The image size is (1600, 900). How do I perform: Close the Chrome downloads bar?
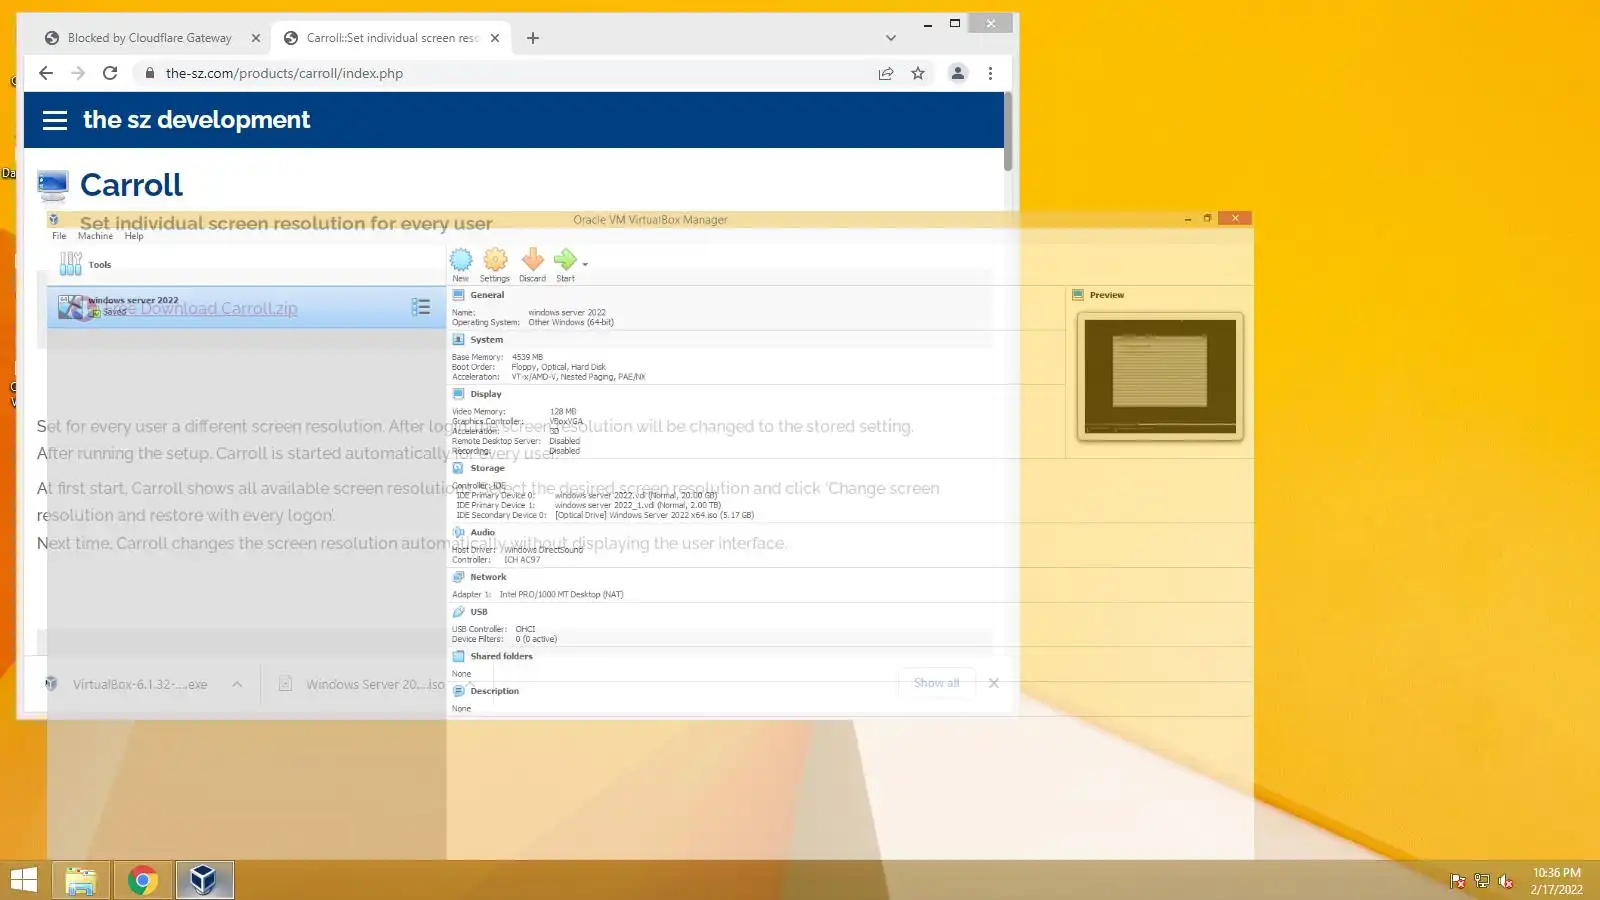993,683
